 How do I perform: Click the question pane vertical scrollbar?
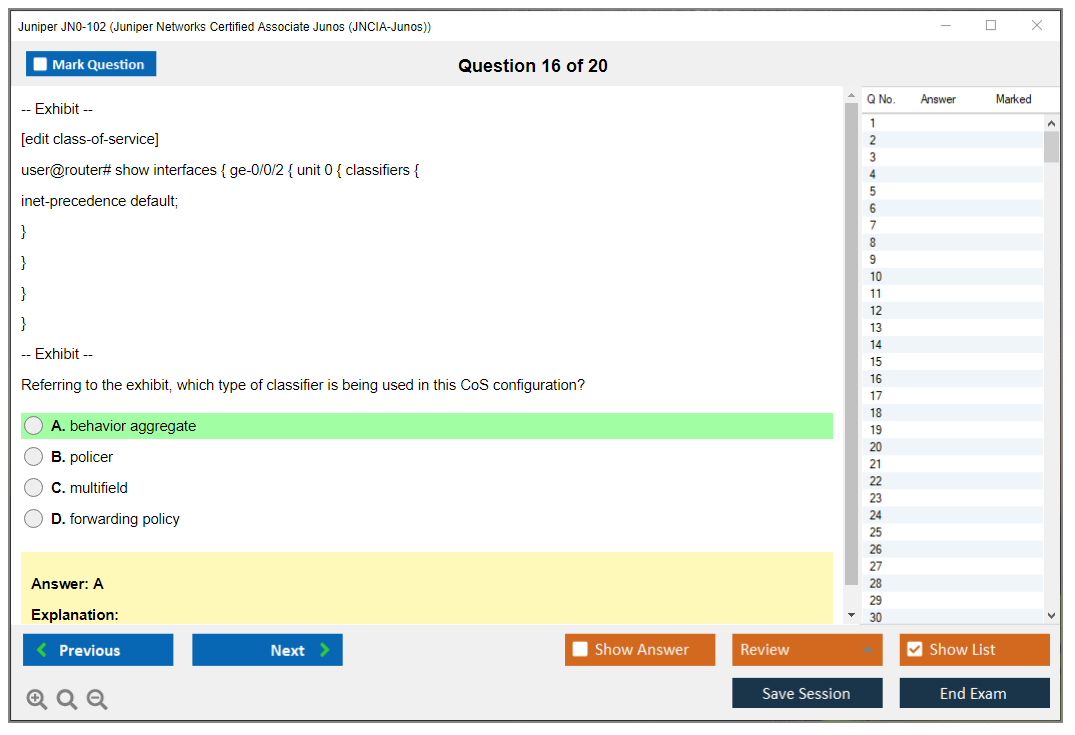coord(851,340)
